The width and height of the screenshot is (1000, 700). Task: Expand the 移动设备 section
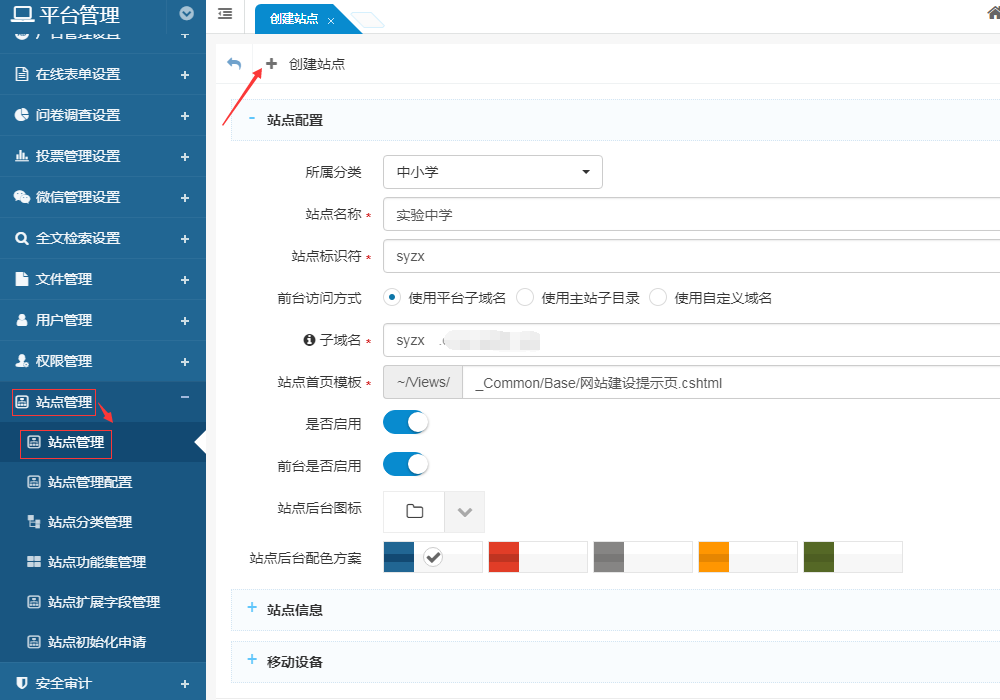pyautogui.click(x=294, y=661)
